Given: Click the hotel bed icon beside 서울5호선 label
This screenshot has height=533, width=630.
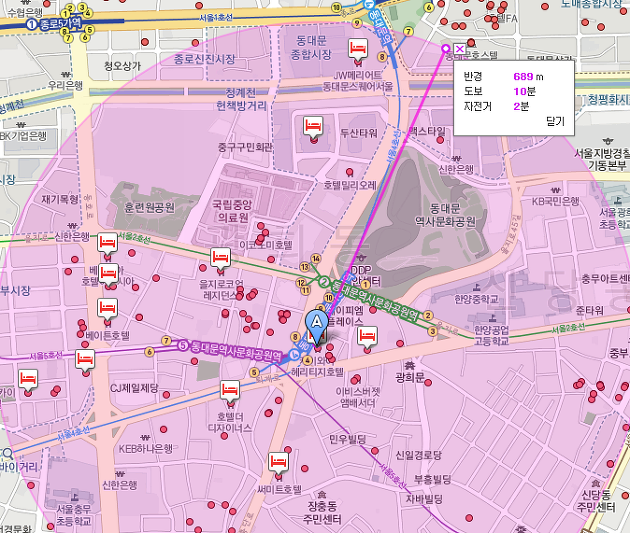Looking at the screenshot, I should click(x=85, y=360).
